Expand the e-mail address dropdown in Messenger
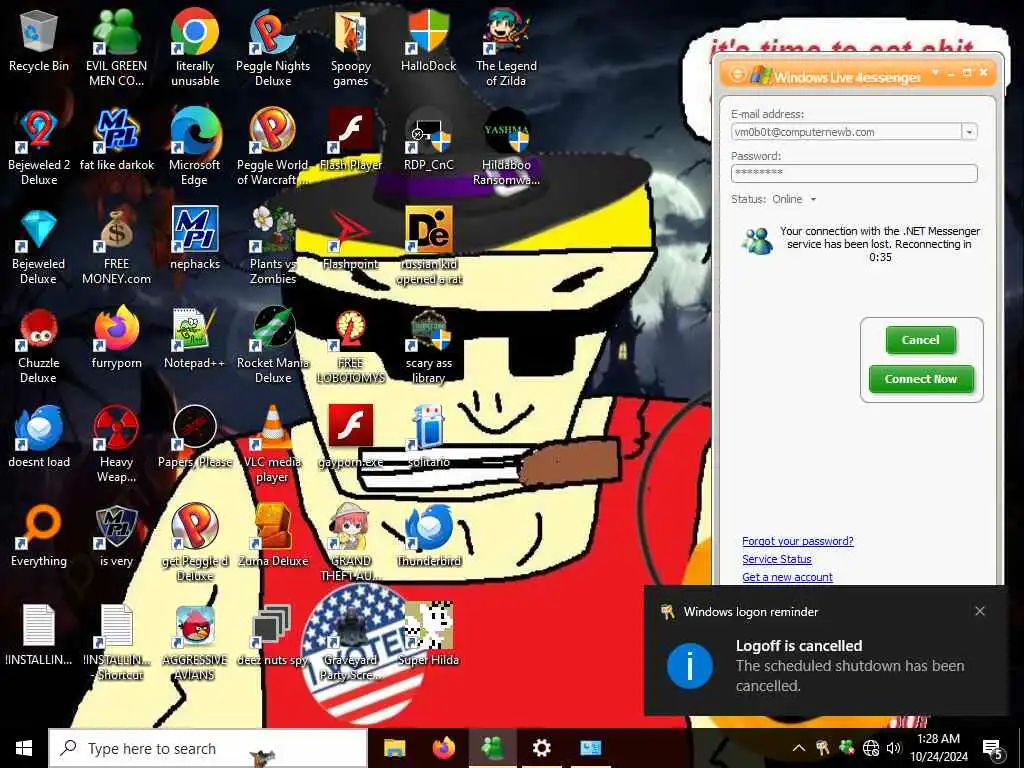Viewport: 1024px width, 768px height. (969, 132)
